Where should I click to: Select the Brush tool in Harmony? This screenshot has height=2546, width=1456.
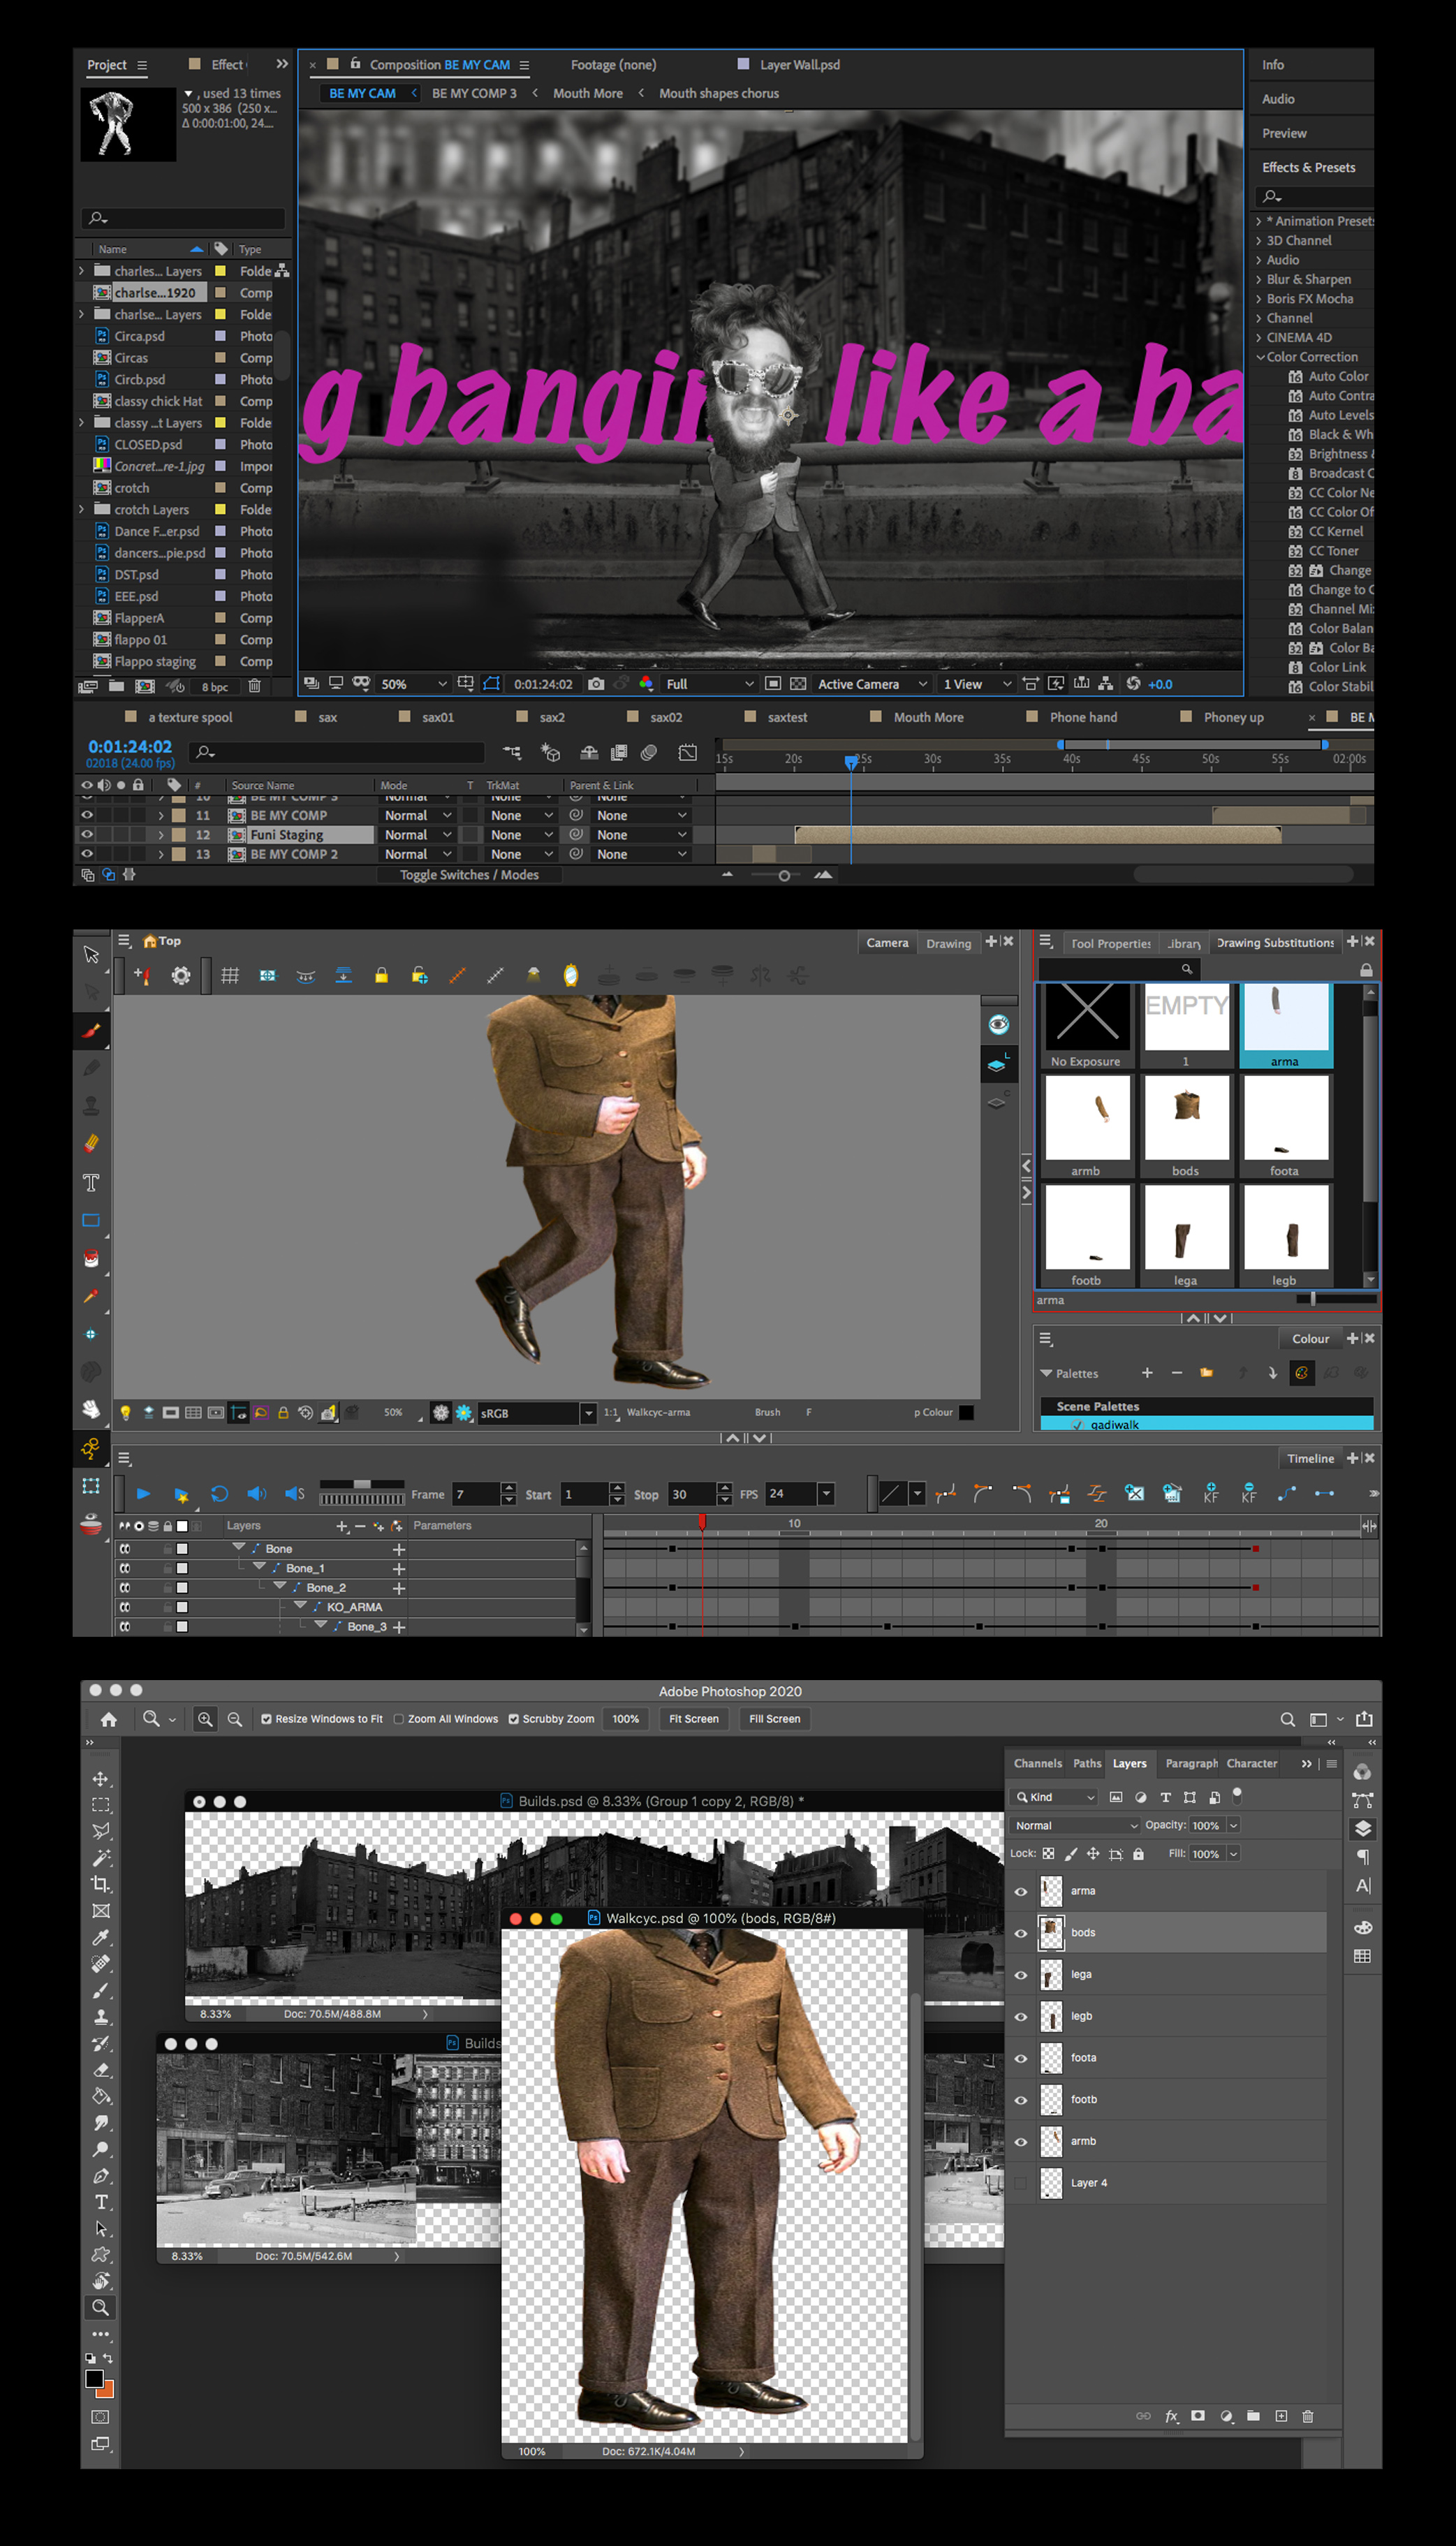coord(91,1030)
